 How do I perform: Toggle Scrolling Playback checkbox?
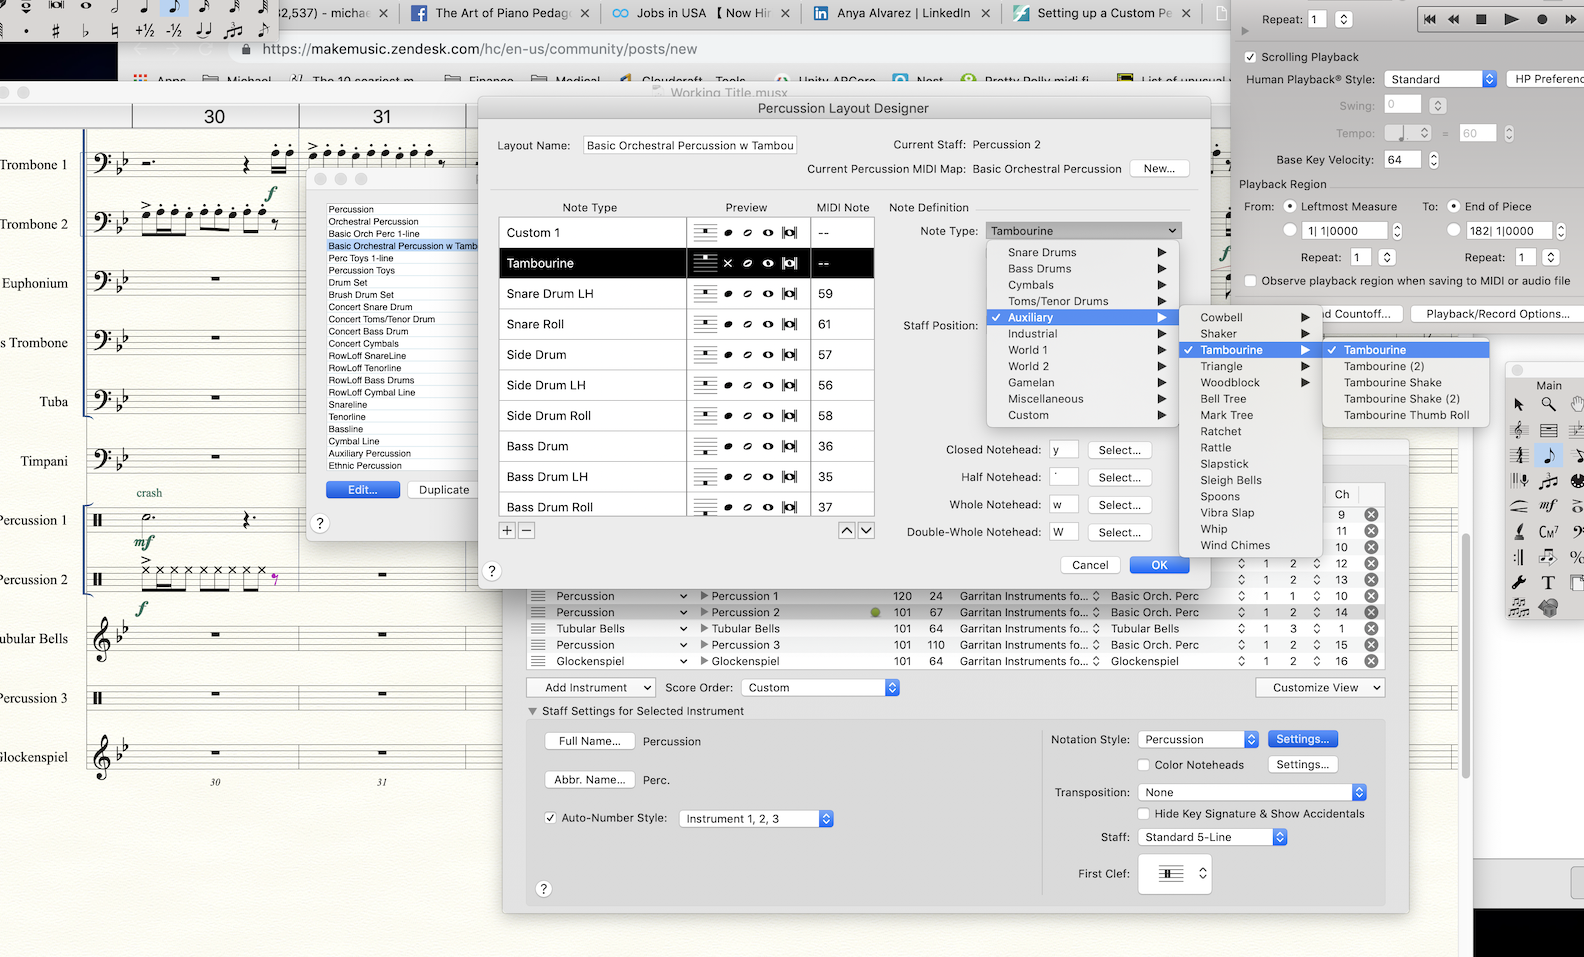pyautogui.click(x=1250, y=57)
